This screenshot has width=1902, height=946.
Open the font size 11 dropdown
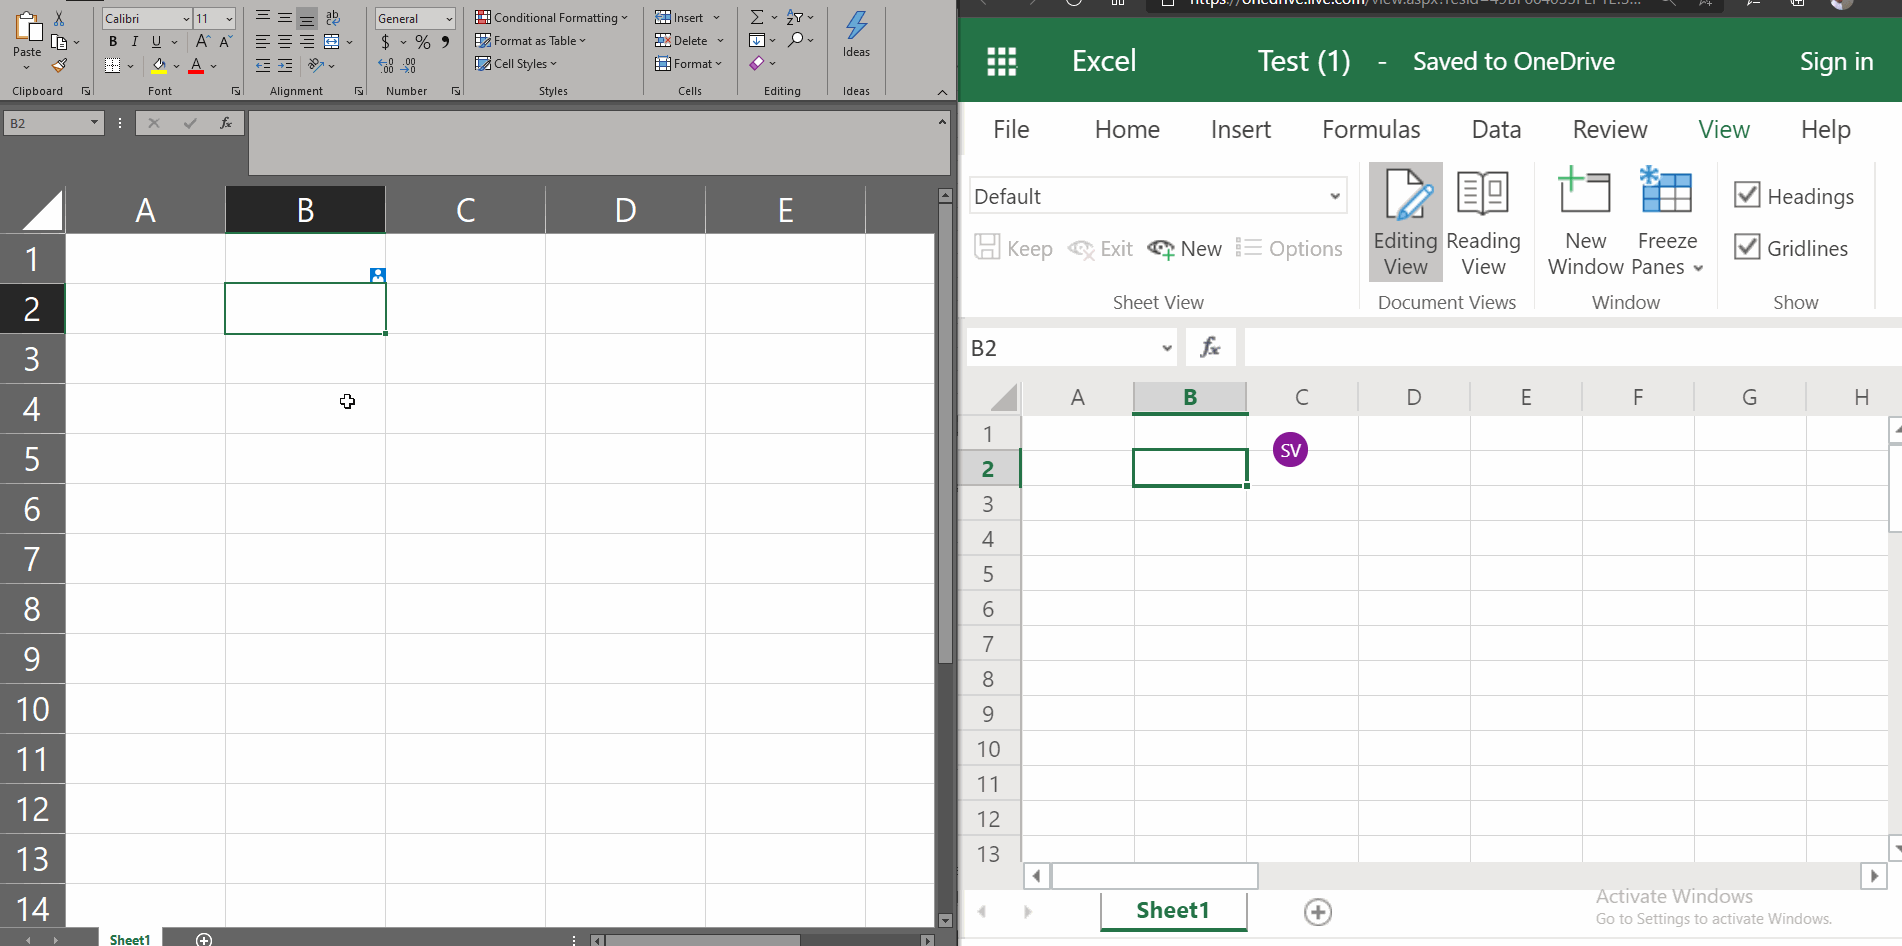229,19
